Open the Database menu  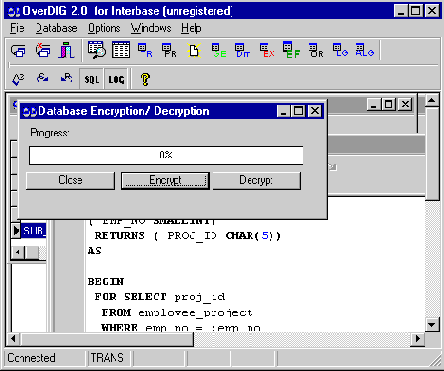56,28
